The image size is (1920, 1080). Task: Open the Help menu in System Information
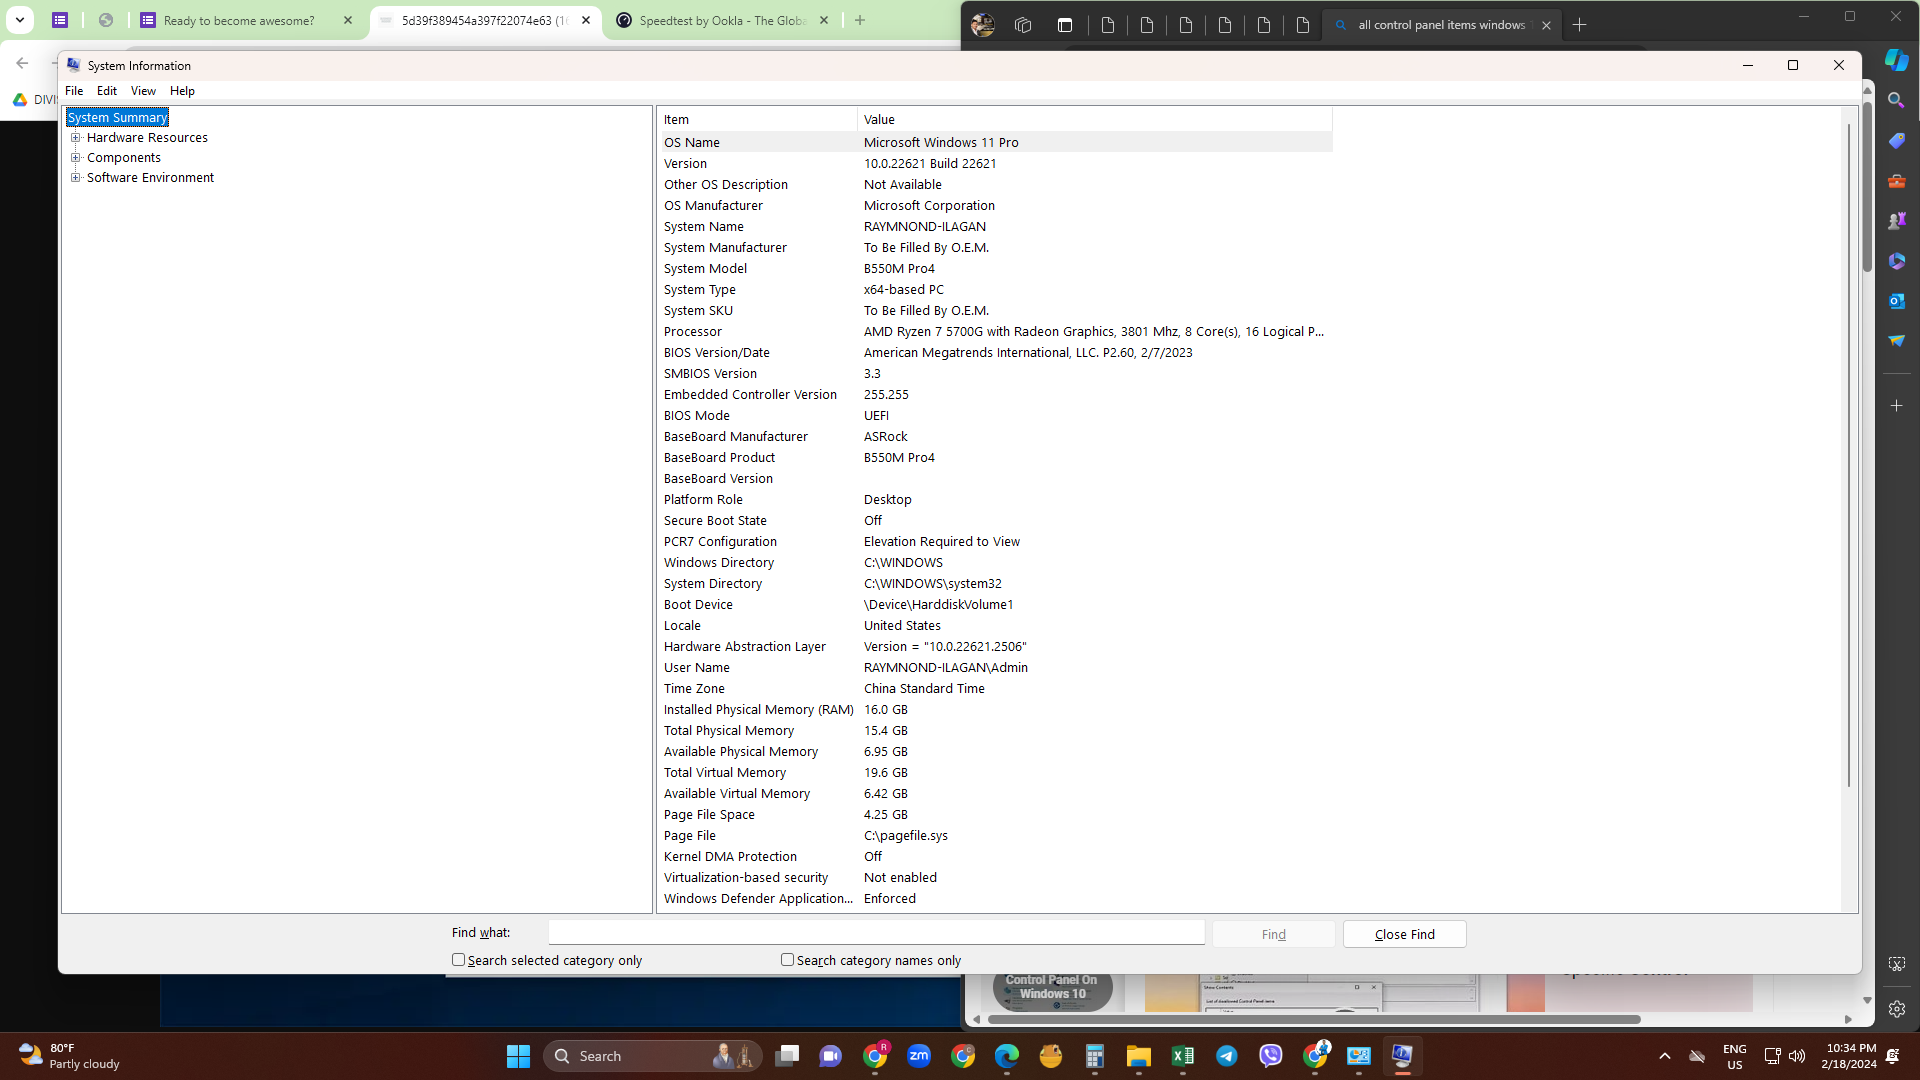[x=182, y=91]
